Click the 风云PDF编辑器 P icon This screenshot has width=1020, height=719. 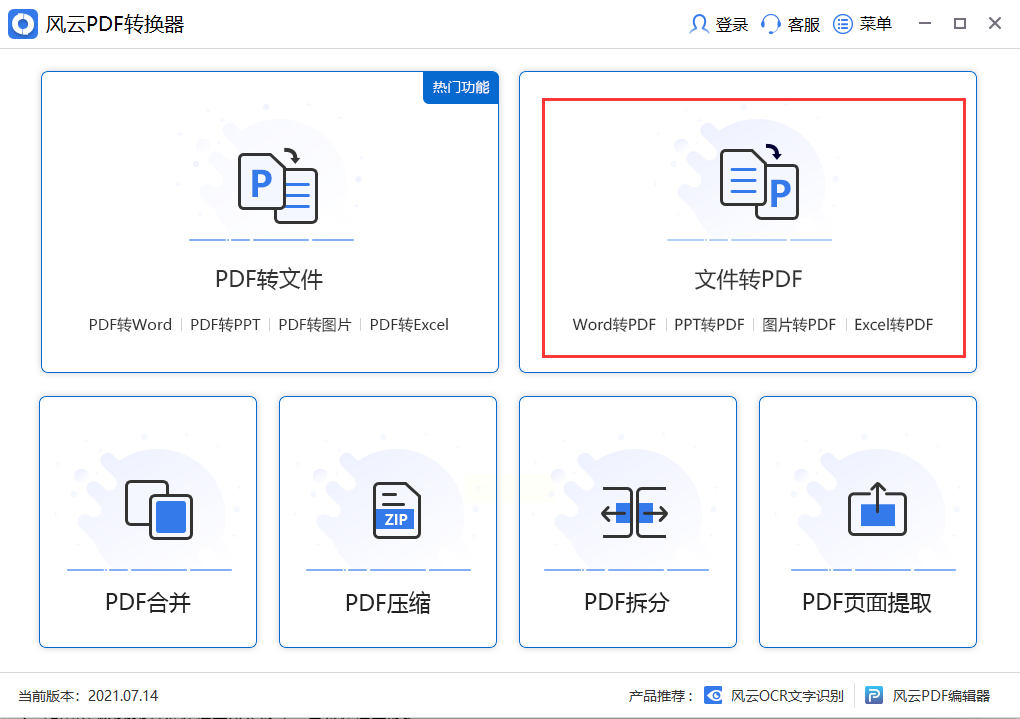tap(874, 696)
